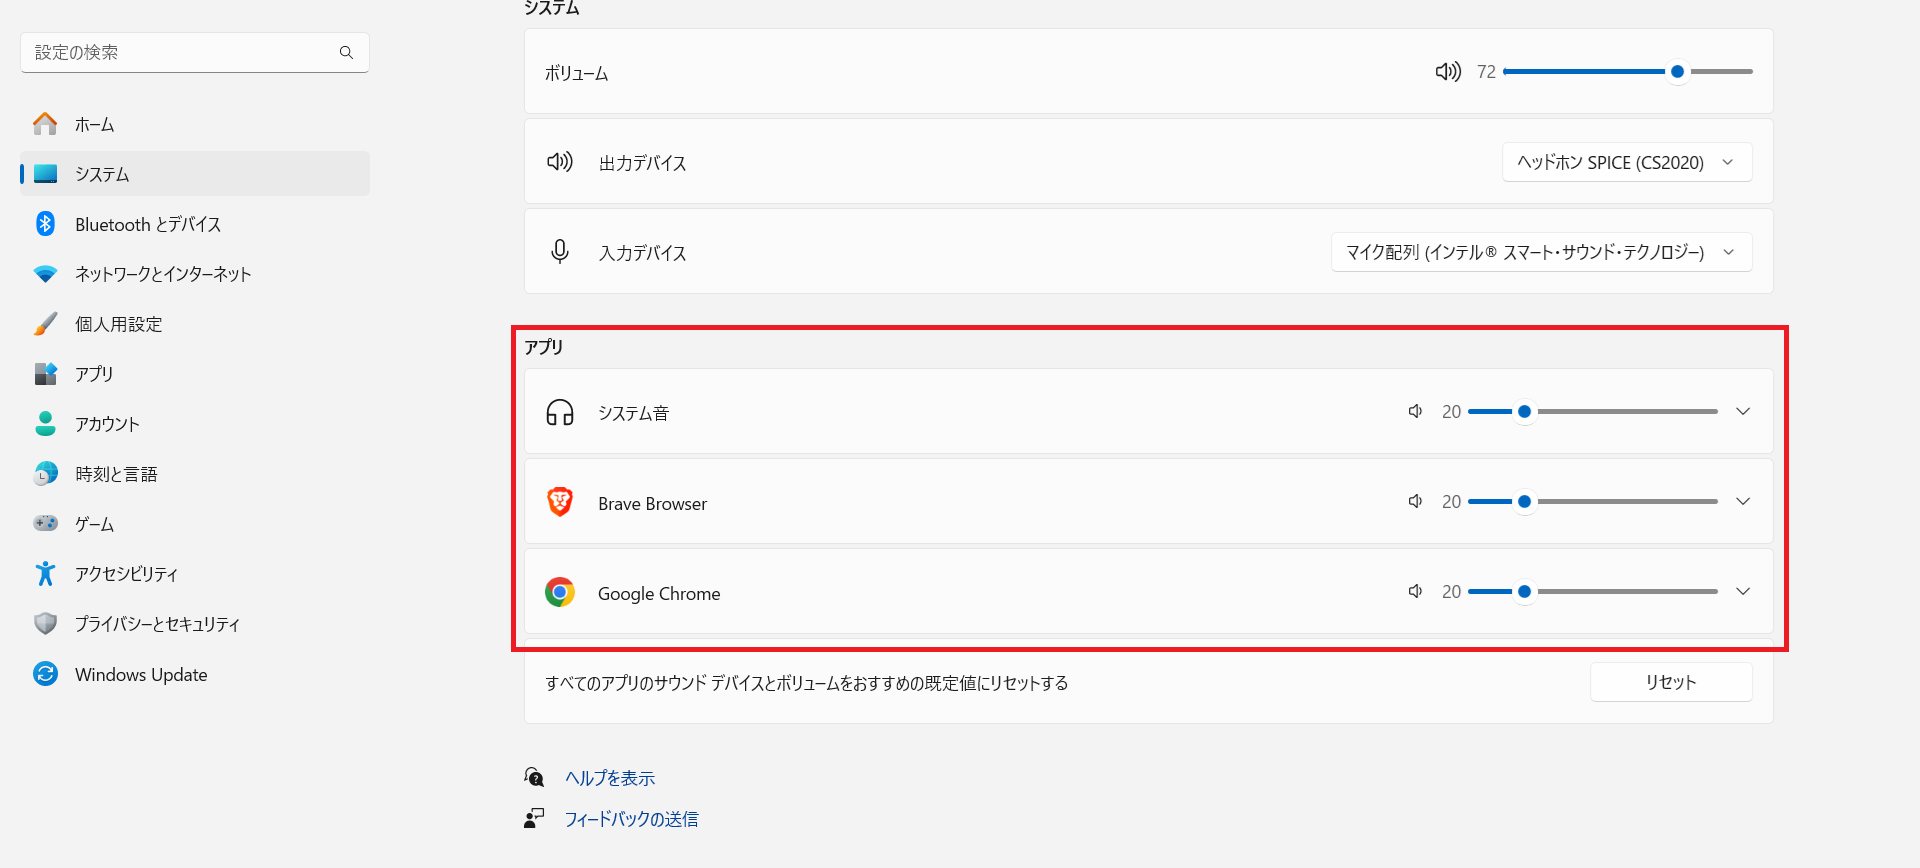Open アカウント settings page
This screenshot has height=868, width=1920.
click(x=195, y=424)
